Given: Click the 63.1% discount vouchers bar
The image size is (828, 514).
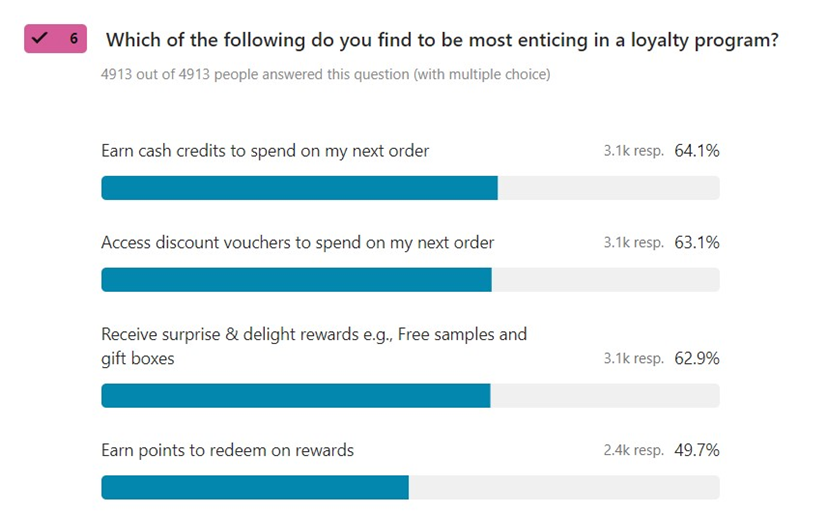Looking at the screenshot, I should (410, 280).
